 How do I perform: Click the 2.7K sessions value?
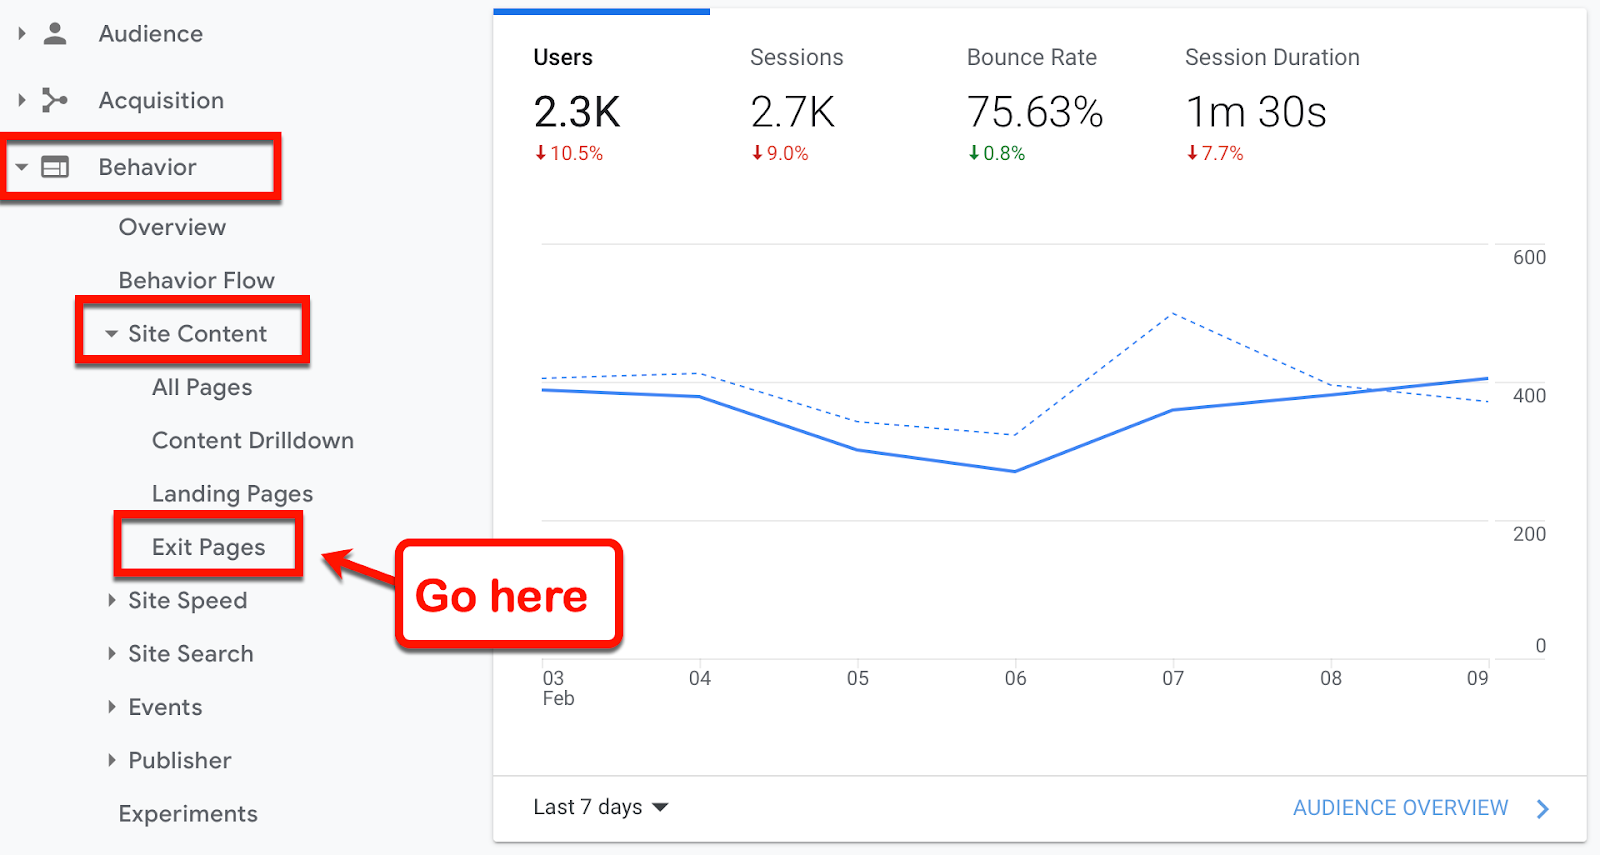coord(793,112)
